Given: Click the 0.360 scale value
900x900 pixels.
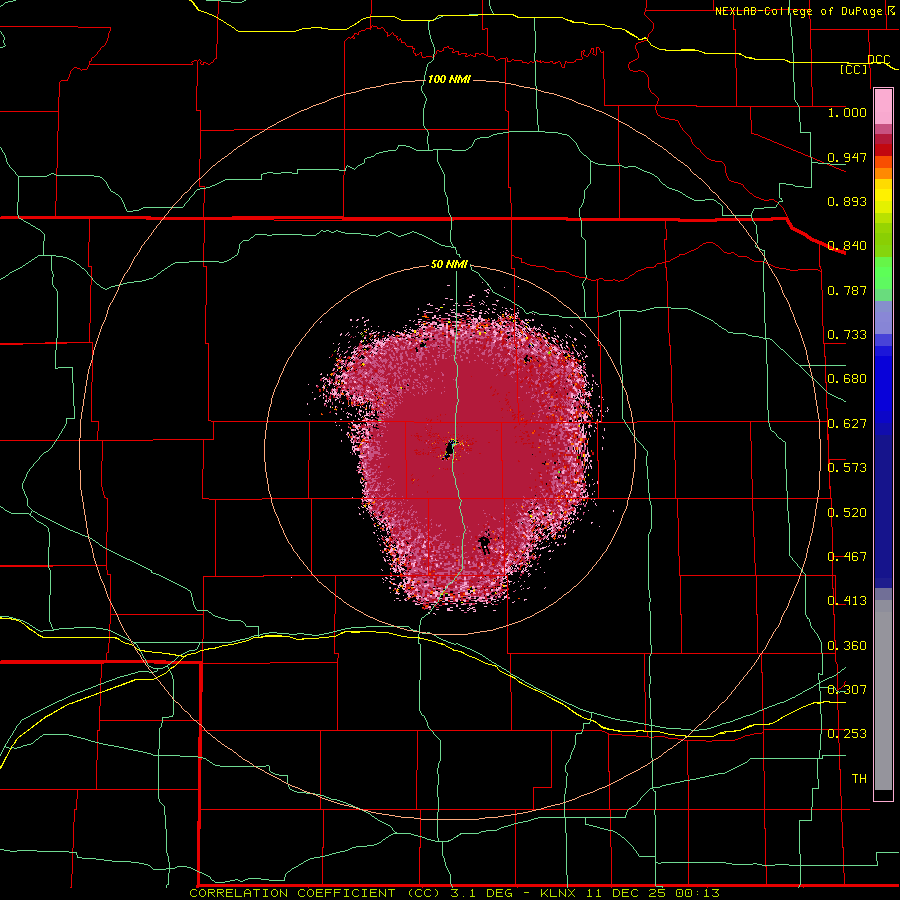Looking at the screenshot, I should [x=847, y=646].
